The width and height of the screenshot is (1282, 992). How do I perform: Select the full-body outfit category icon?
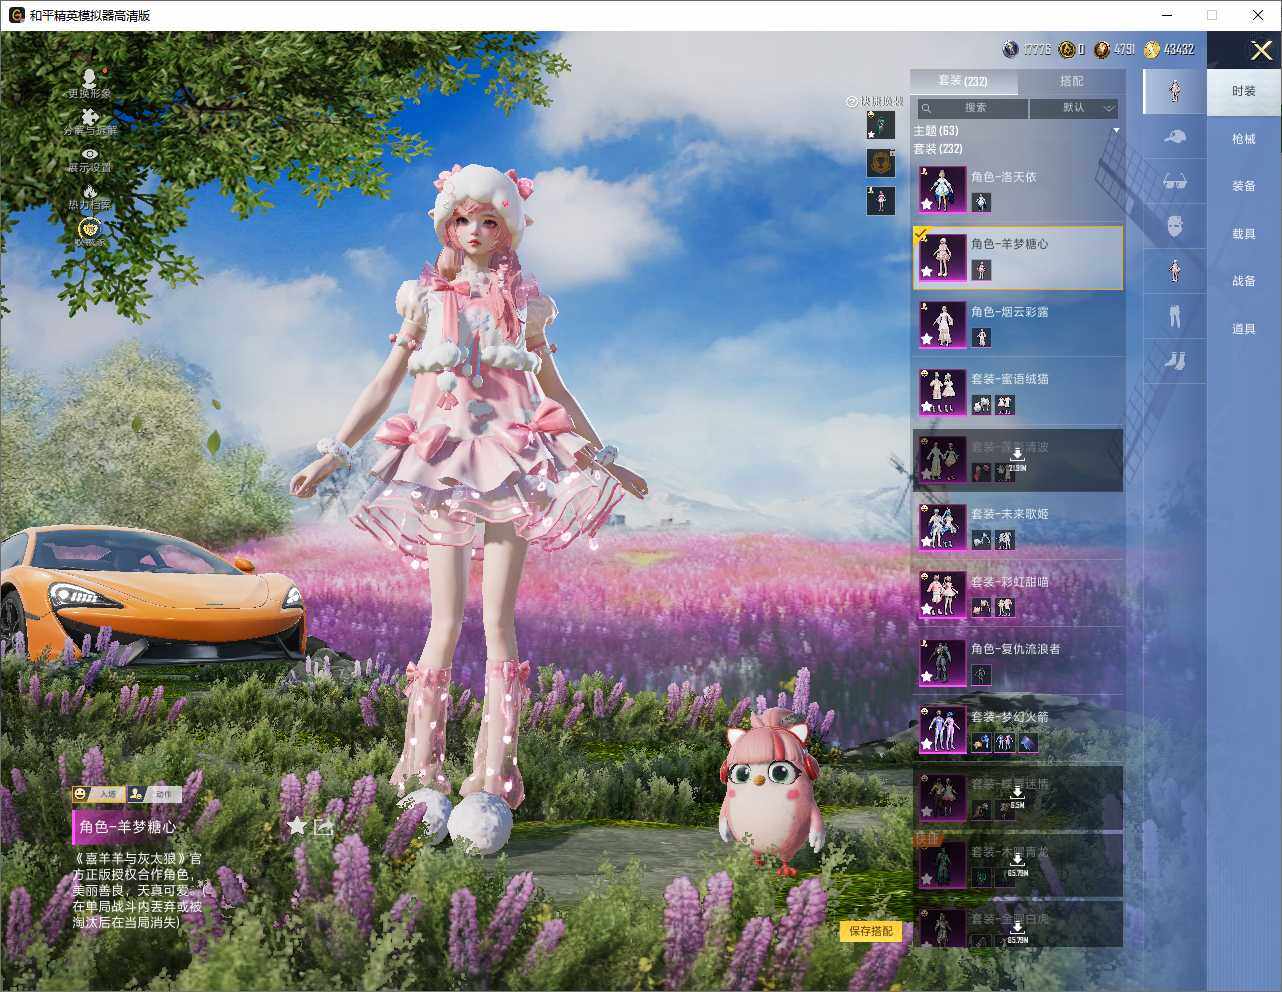1175,91
